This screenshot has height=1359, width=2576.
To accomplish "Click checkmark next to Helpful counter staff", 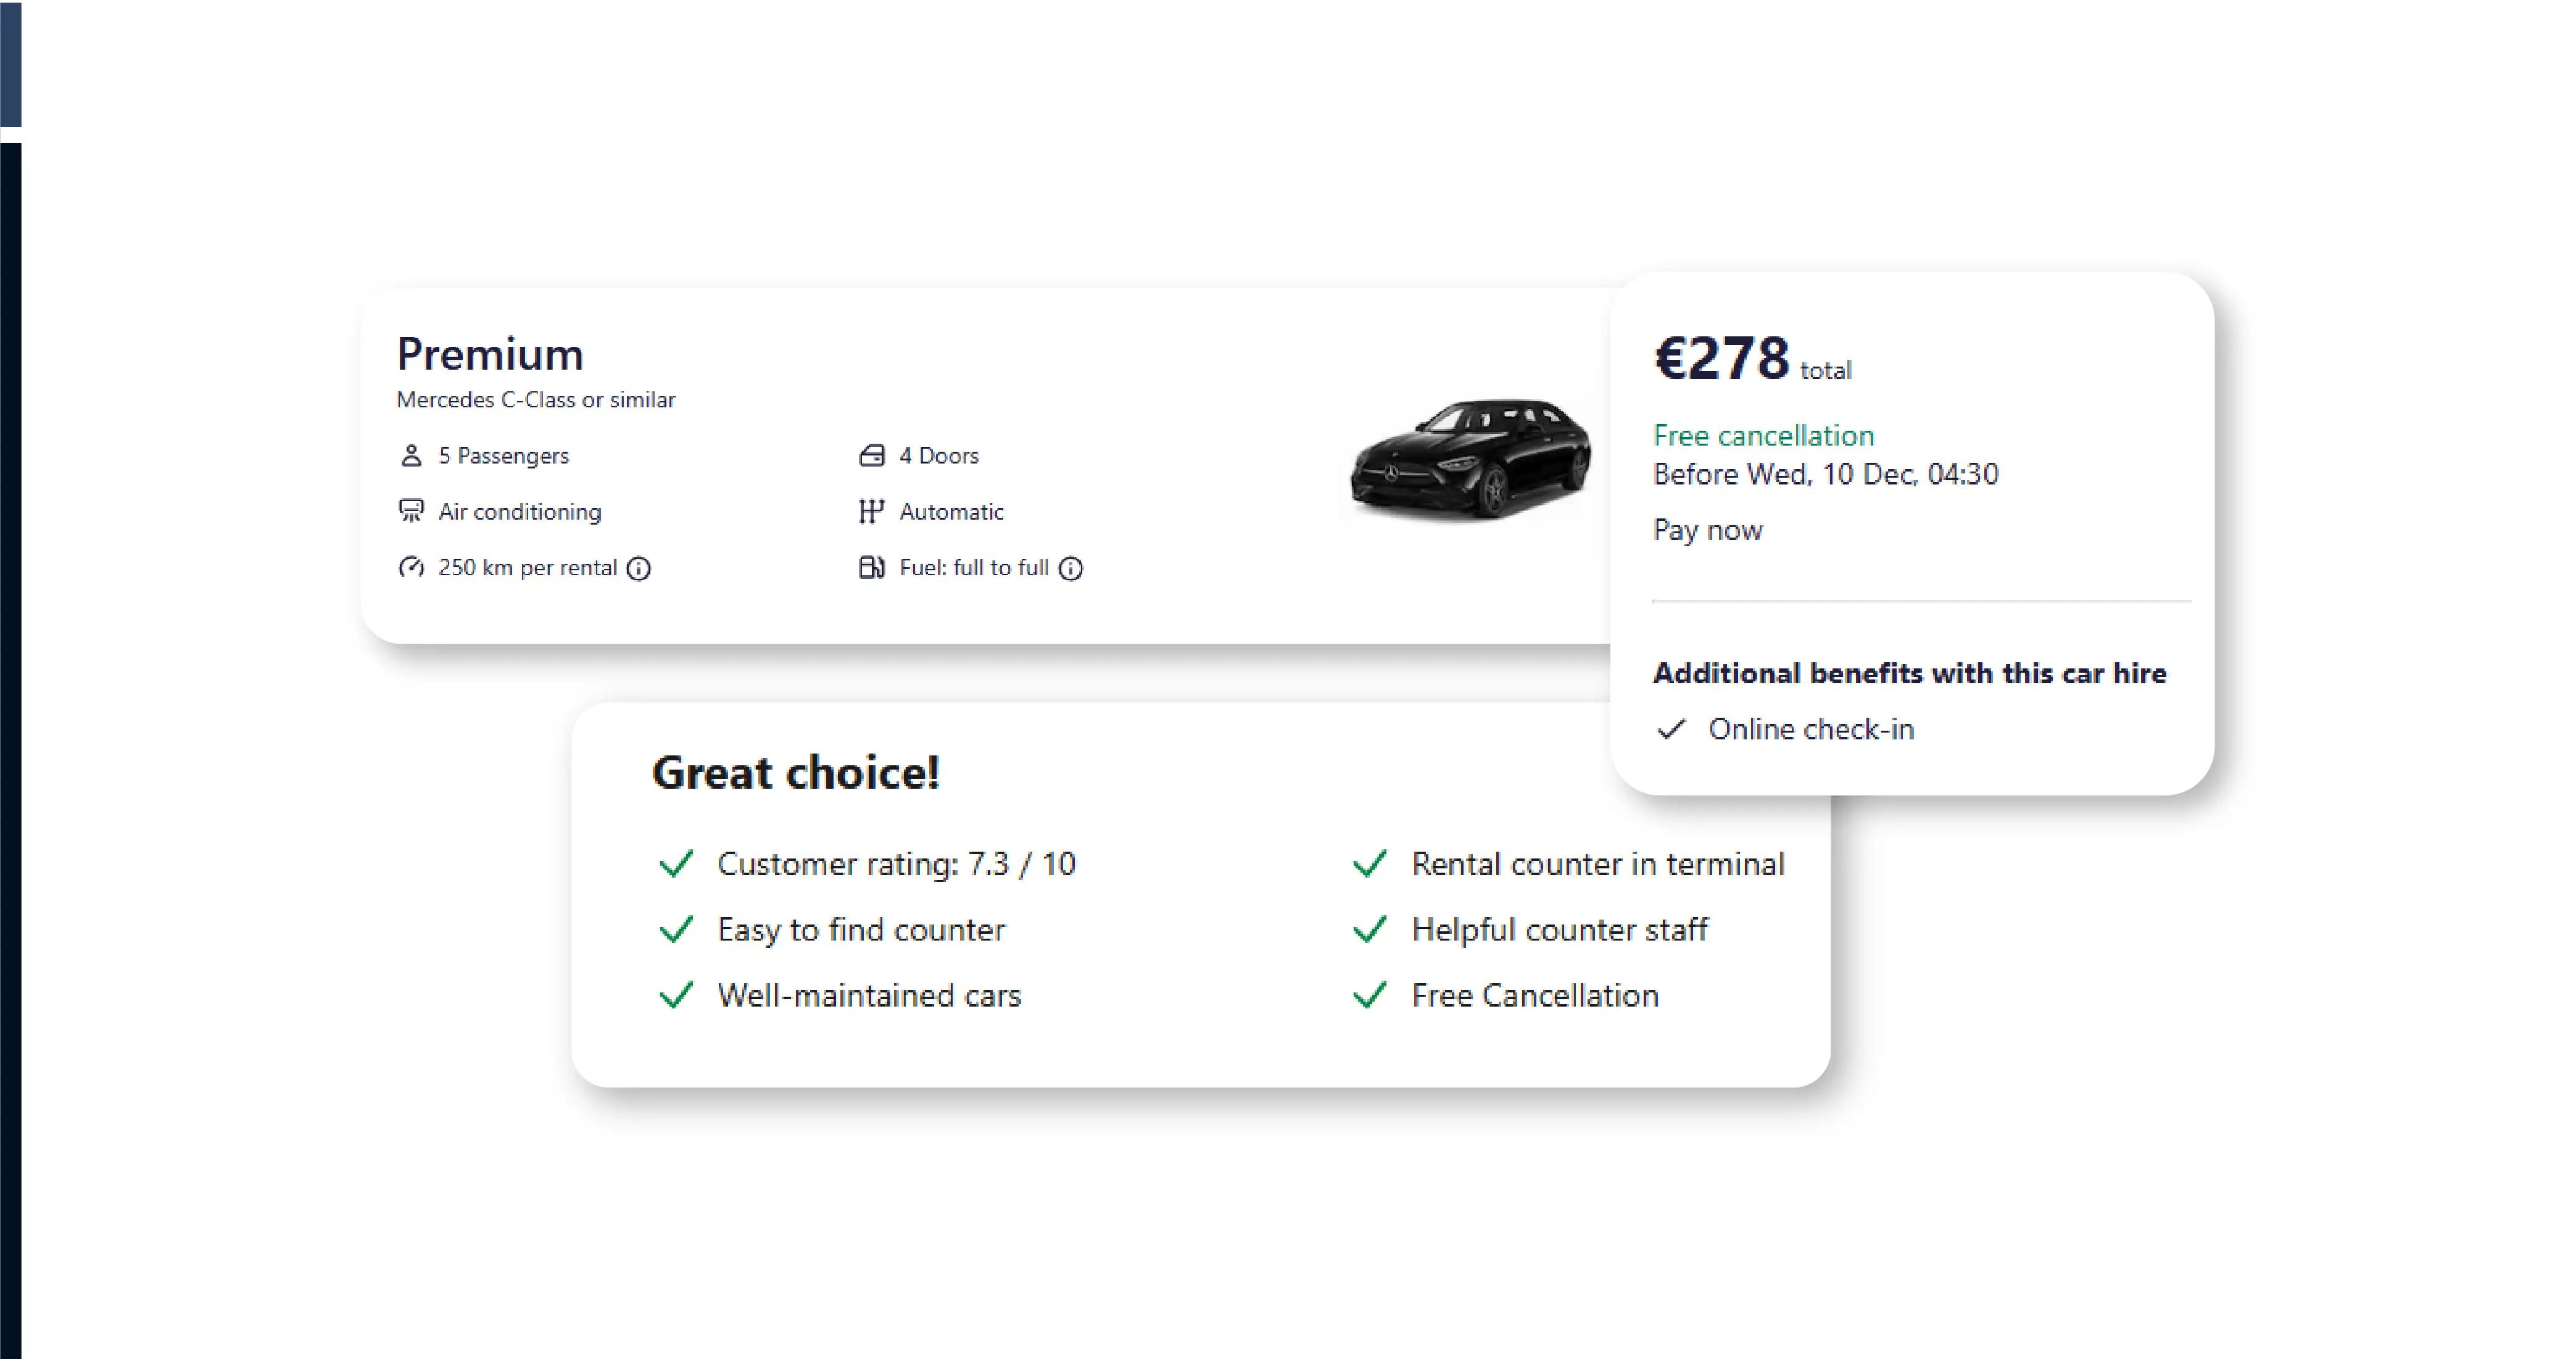I will [x=1370, y=930].
